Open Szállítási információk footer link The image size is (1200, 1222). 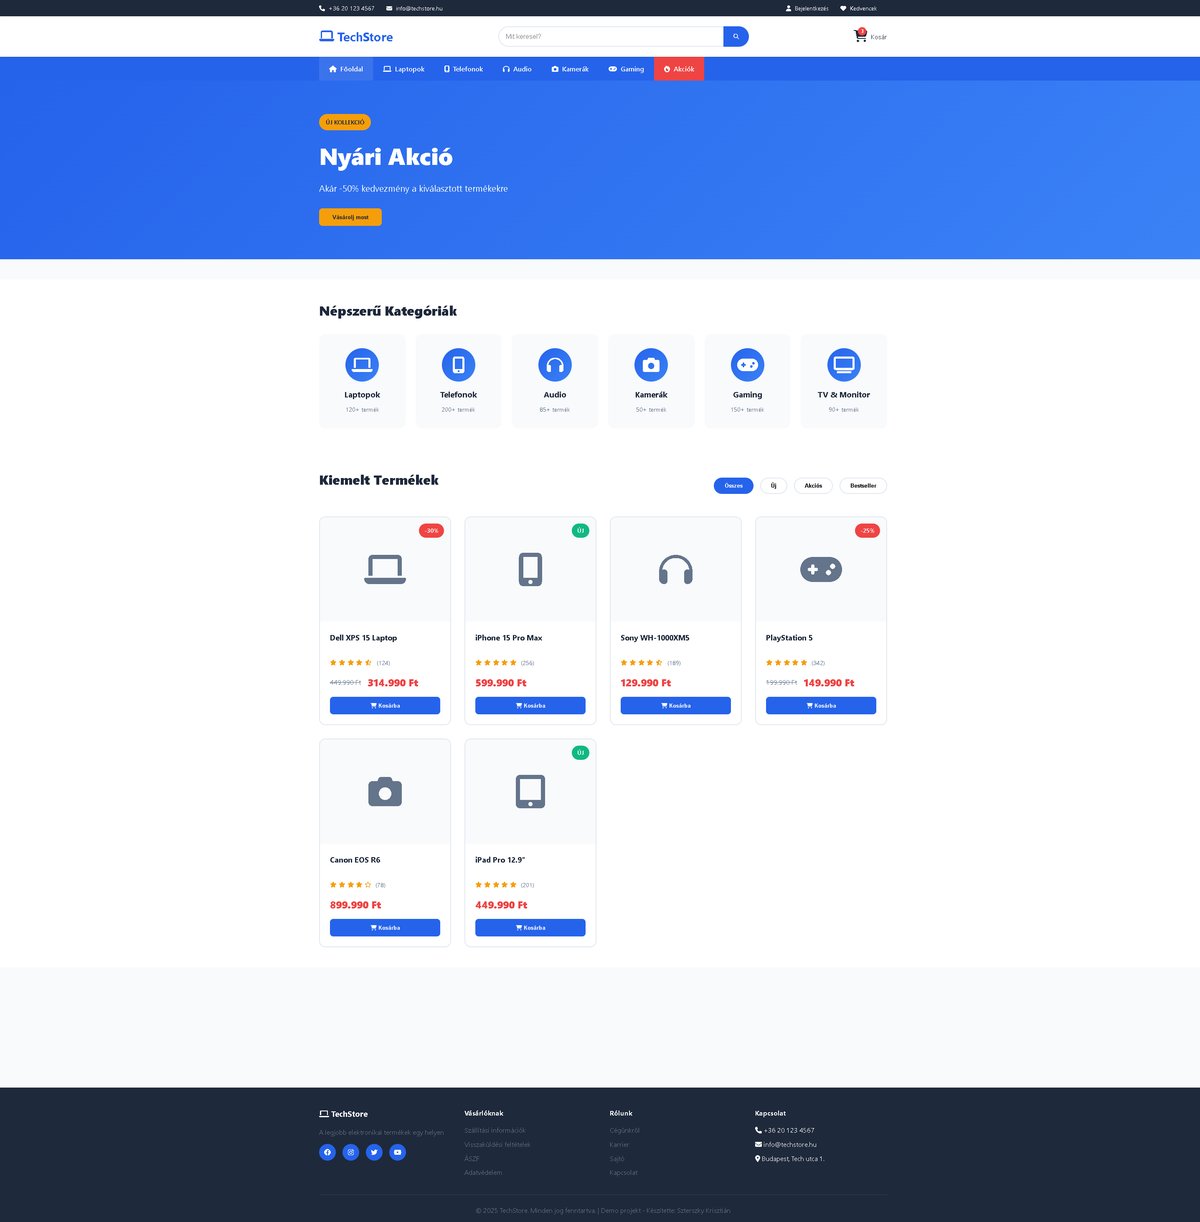click(495, 1130)
